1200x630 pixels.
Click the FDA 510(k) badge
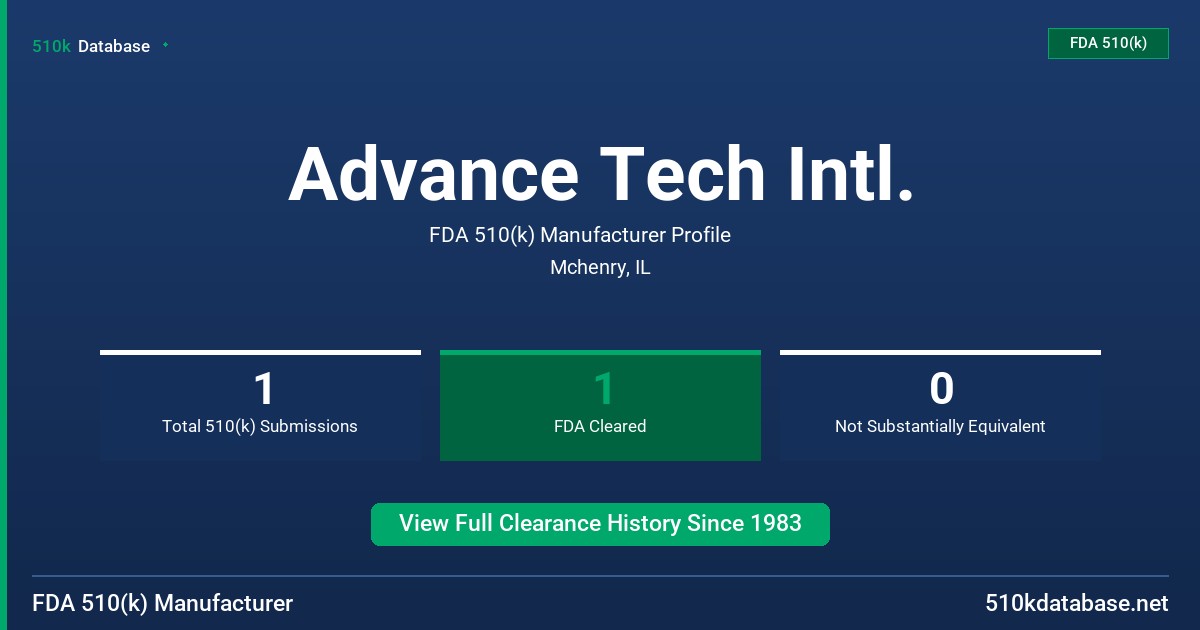[x=1108, y=43]
